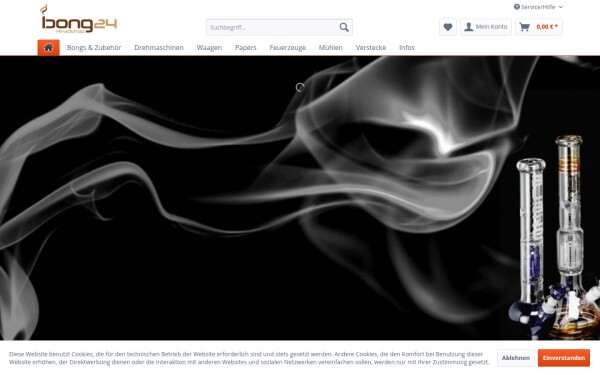Go to the home page via house icon

[48, 47]
